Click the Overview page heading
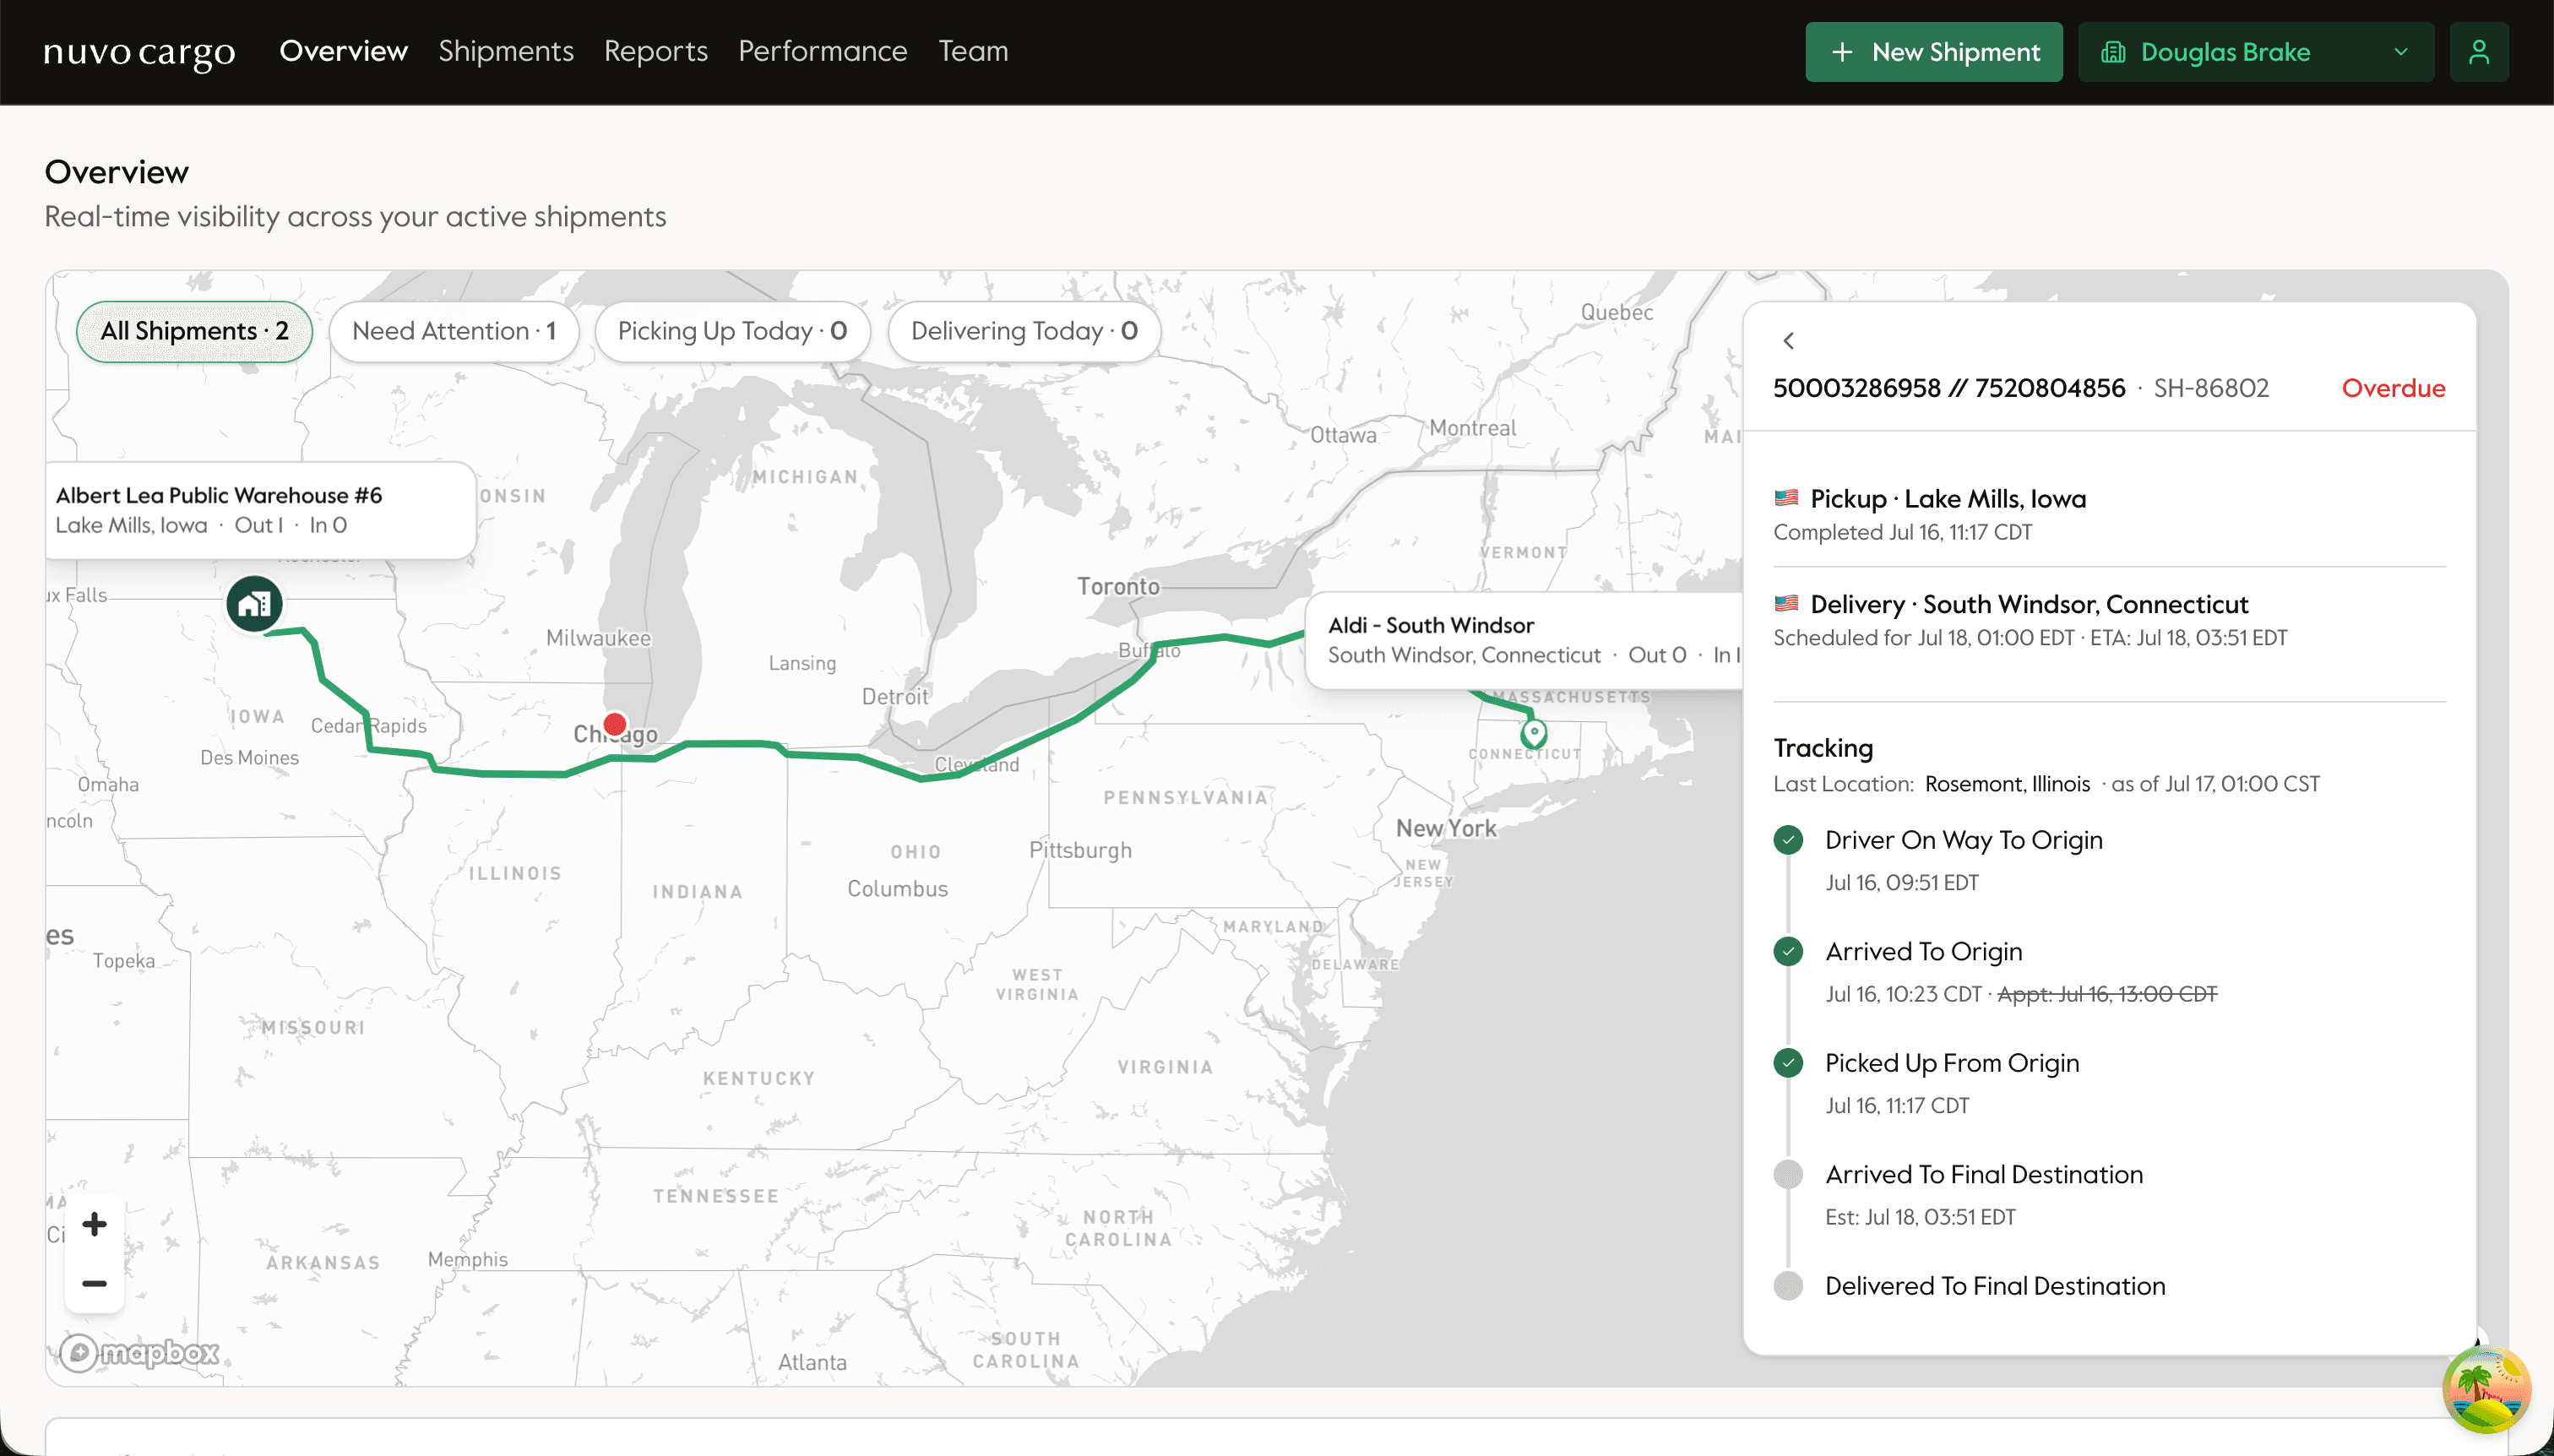Screen dimensions: 2554x1456 click(x=116, y=172)
